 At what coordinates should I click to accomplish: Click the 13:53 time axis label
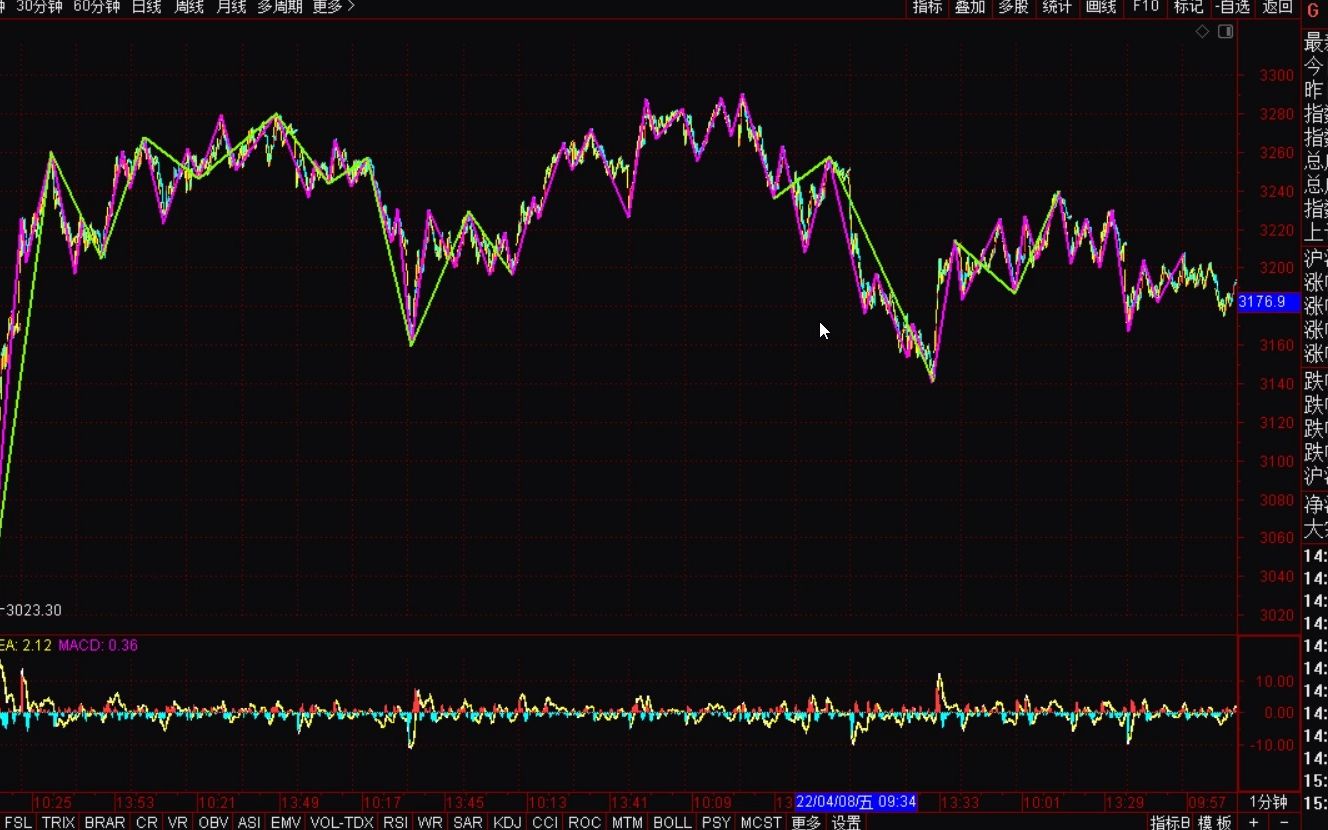pos(134,802)
